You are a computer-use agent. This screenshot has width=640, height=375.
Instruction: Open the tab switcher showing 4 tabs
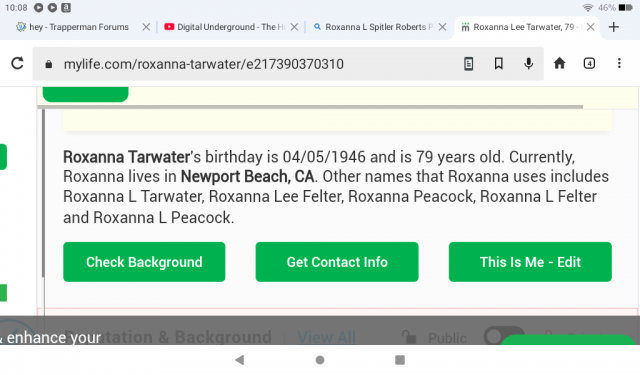(x=589, y=63)
